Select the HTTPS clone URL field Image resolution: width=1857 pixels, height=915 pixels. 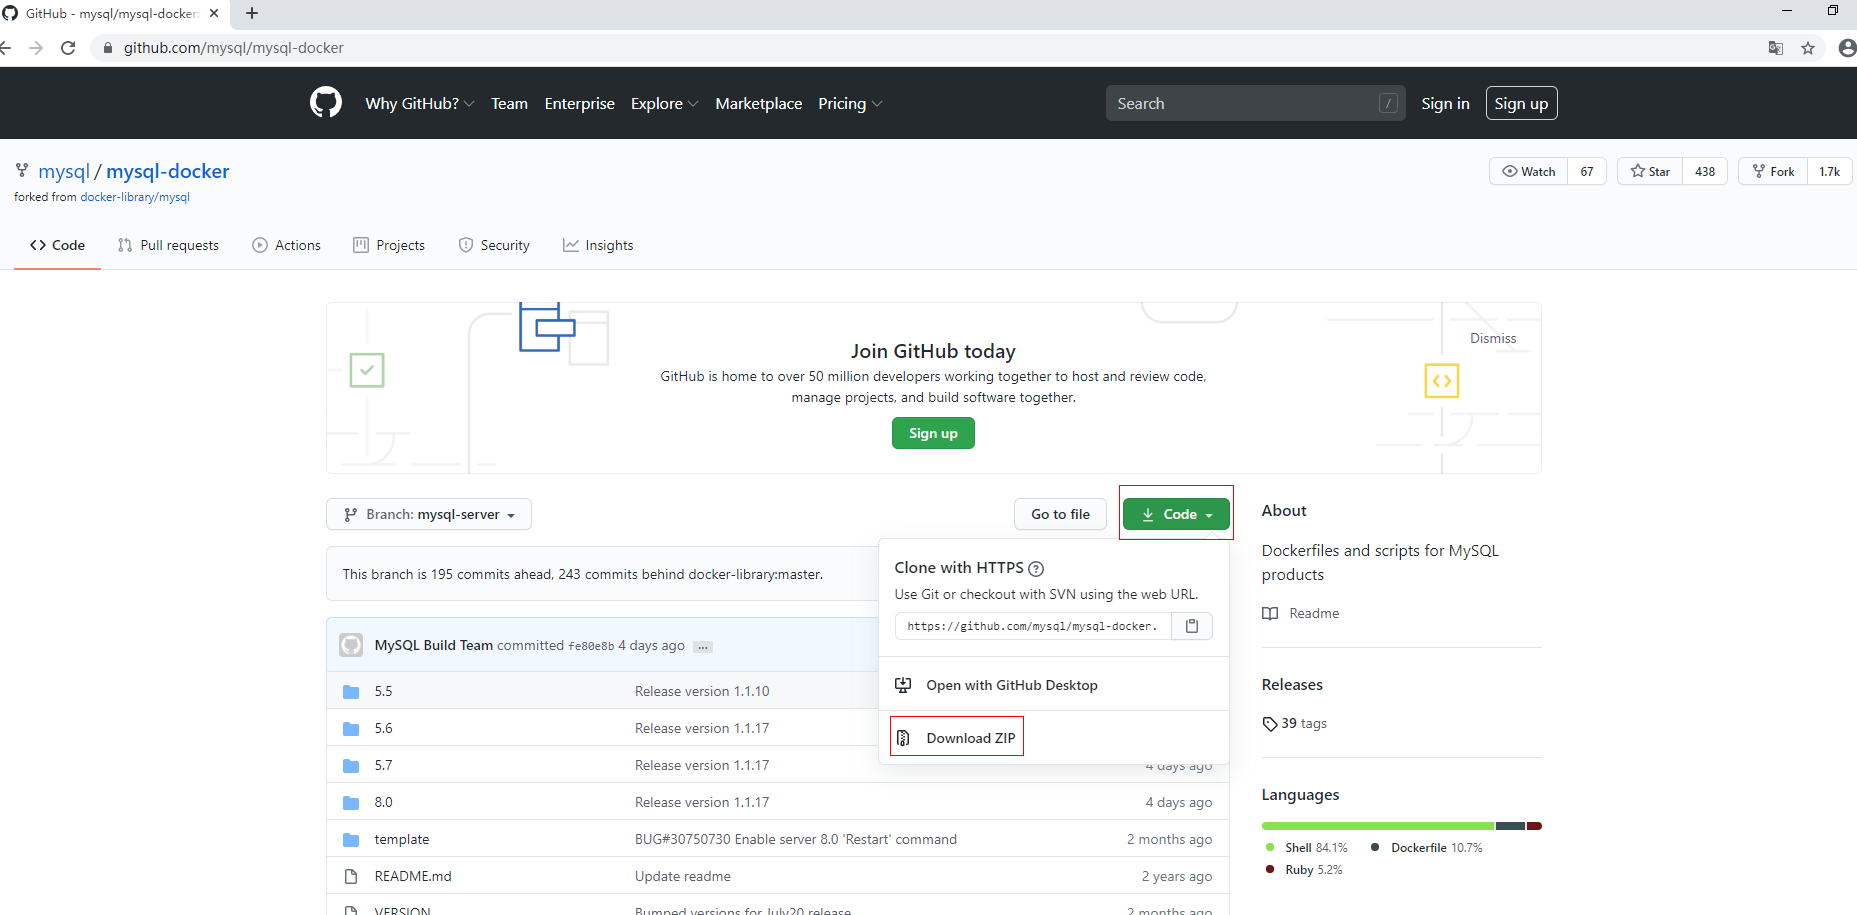pyautogui.click(x=1033, y=626)
